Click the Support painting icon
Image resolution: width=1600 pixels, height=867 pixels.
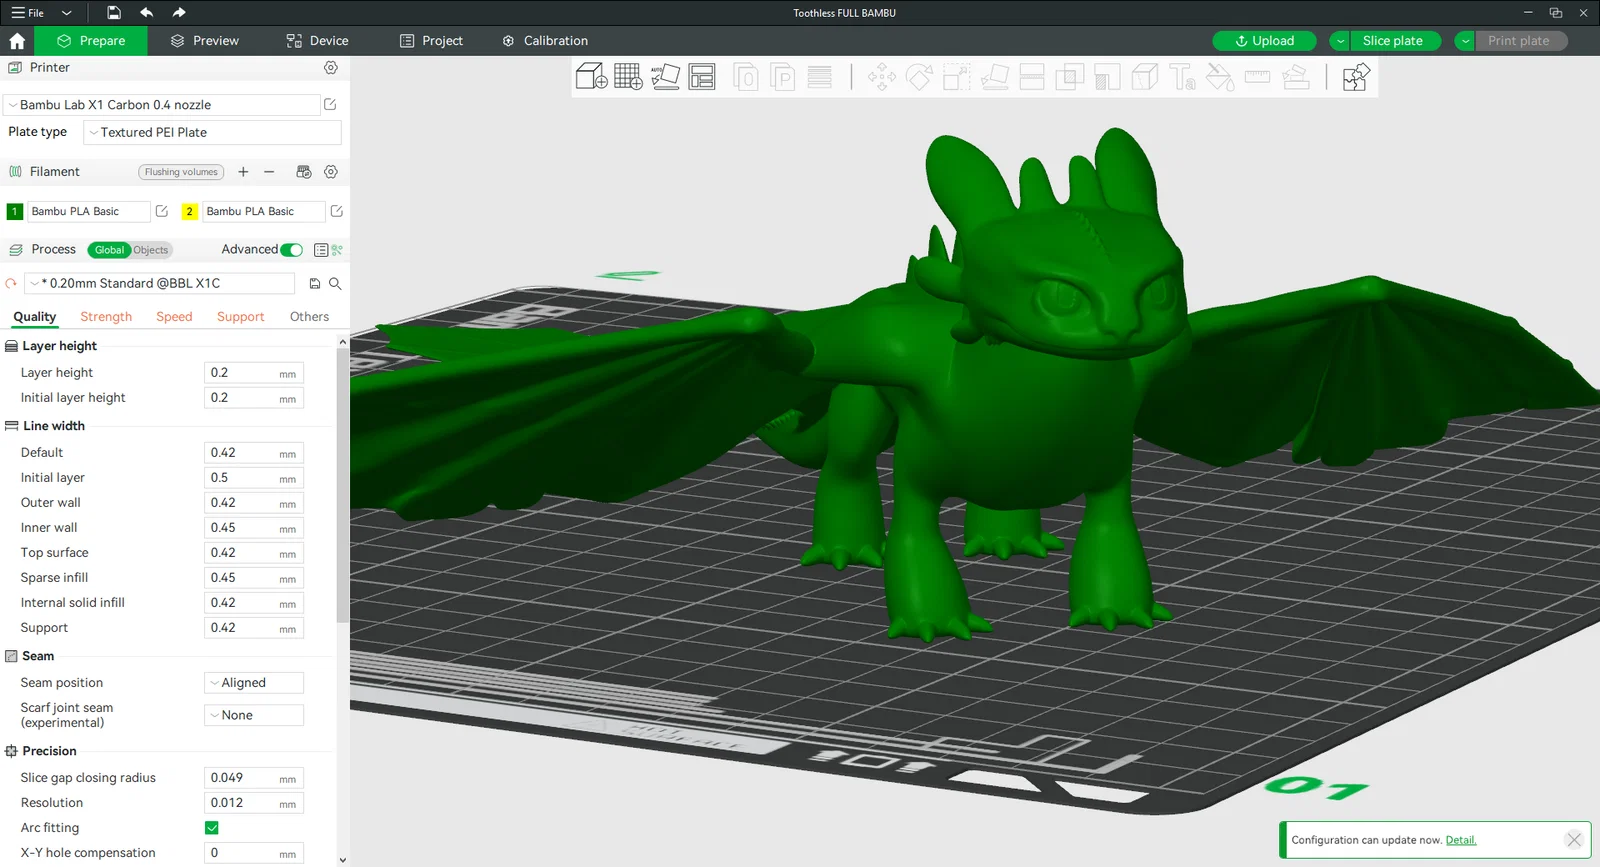pos(1107,77)
